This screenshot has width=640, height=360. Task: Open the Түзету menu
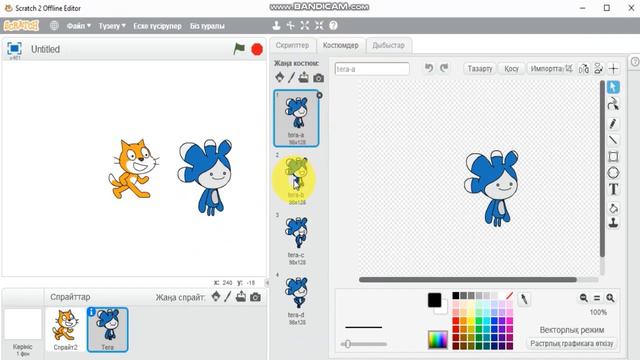pyautogui.click(x=112, y=26)
